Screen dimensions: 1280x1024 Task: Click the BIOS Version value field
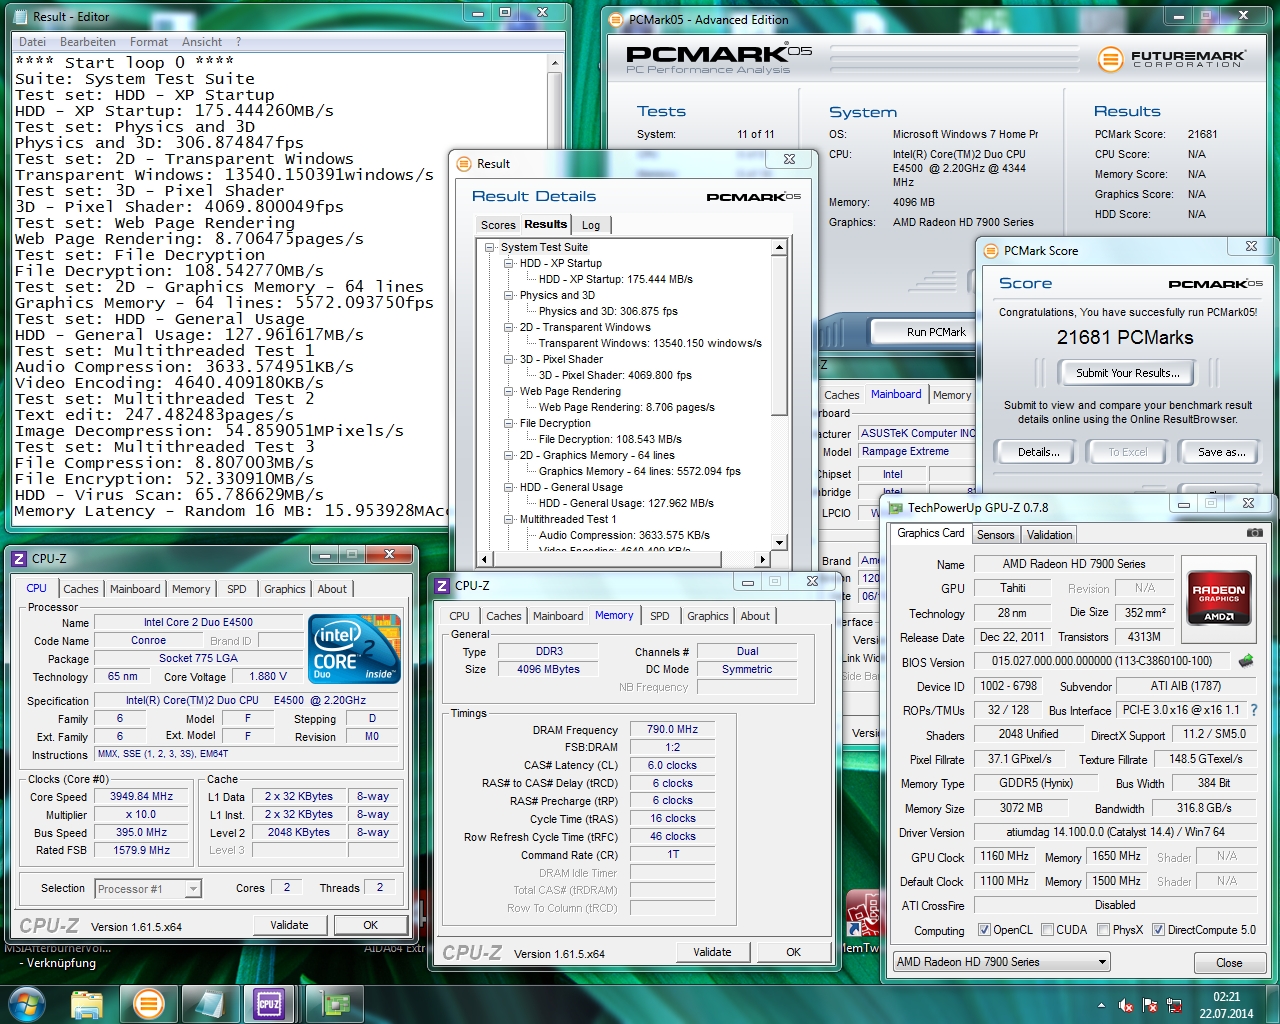point(1101,661)
